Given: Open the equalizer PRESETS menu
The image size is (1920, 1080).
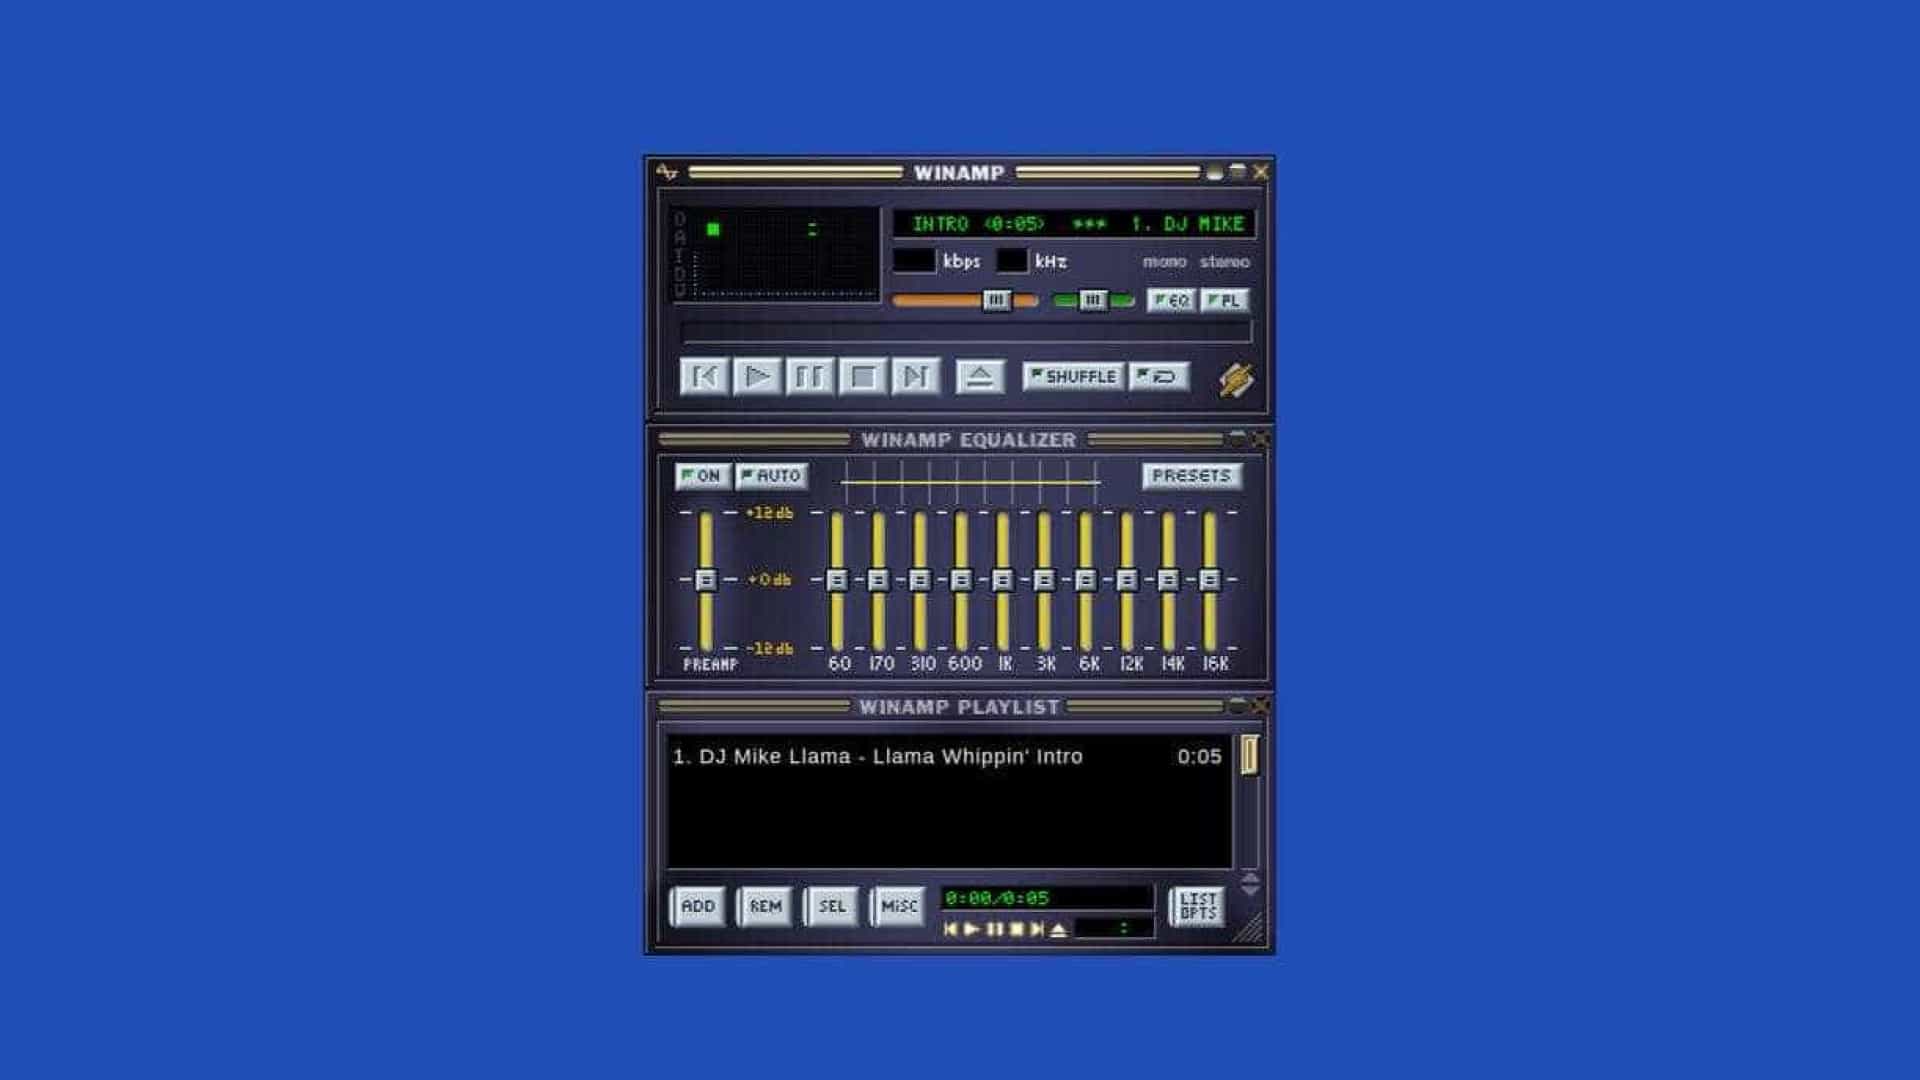Looking at the screenshot, I should [1192, 476].
